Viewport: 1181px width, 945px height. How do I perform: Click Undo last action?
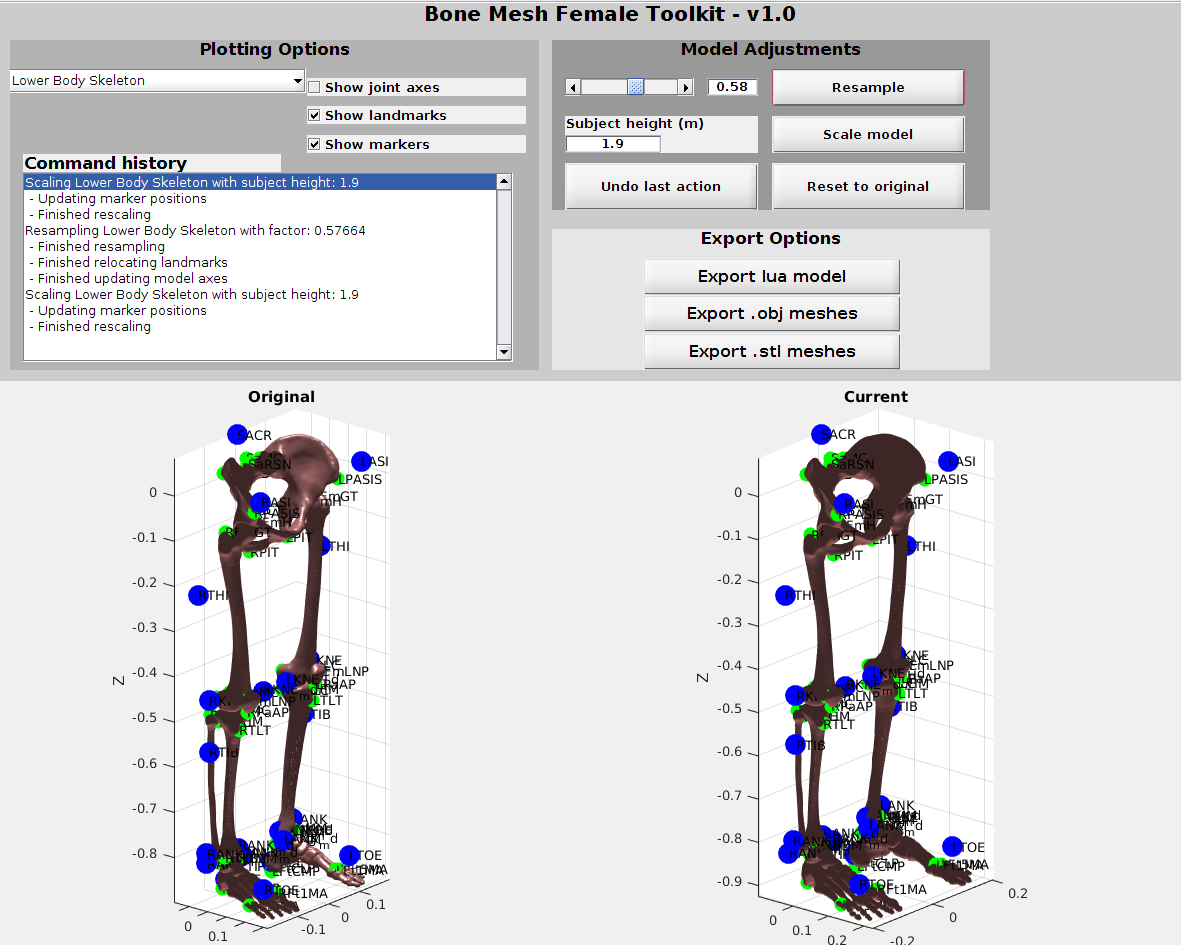[x=660, y=186]
